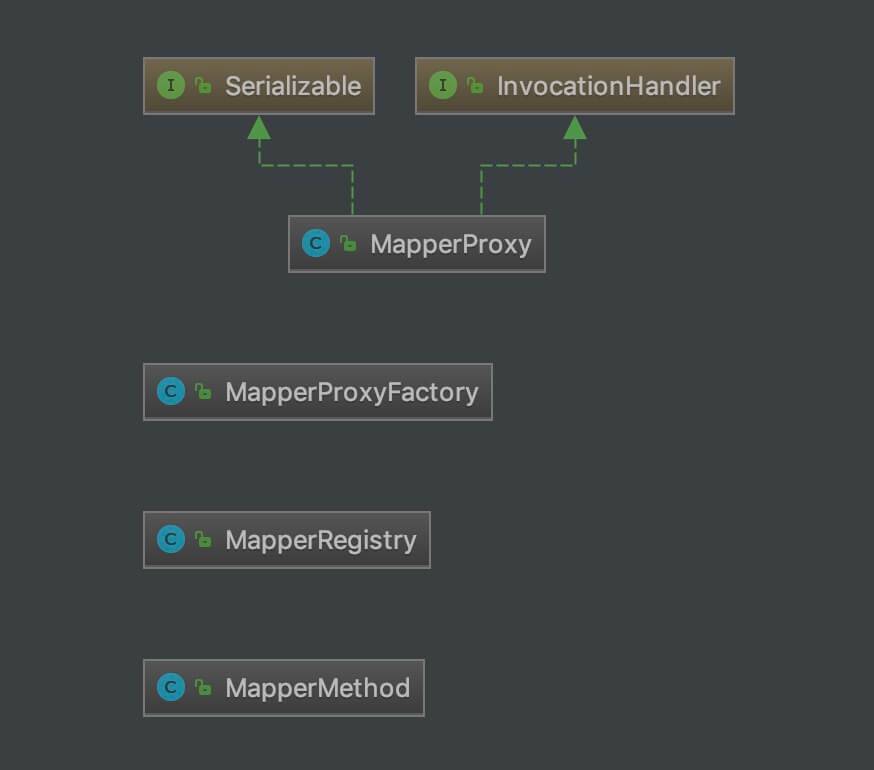
Task: Select the MapperProxy node label
Action: pos(451,245)
